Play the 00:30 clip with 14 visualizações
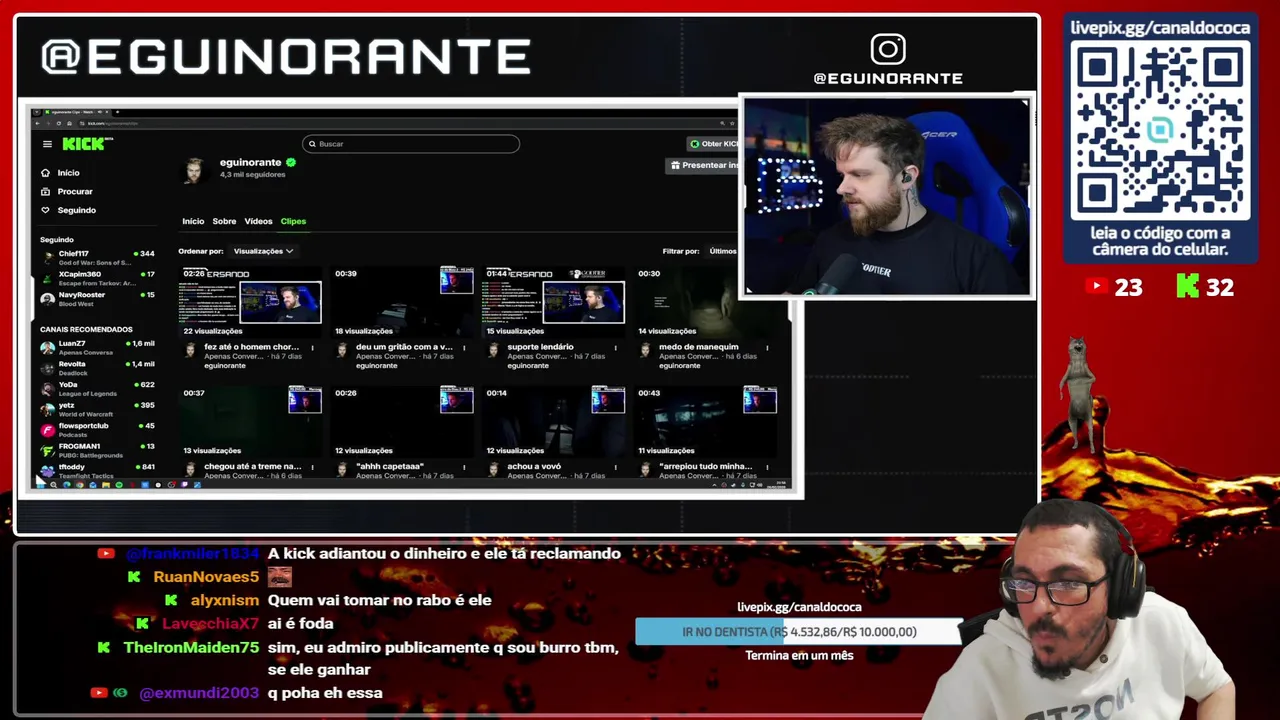Screen dimensions: 1280x720 [706, 300]
